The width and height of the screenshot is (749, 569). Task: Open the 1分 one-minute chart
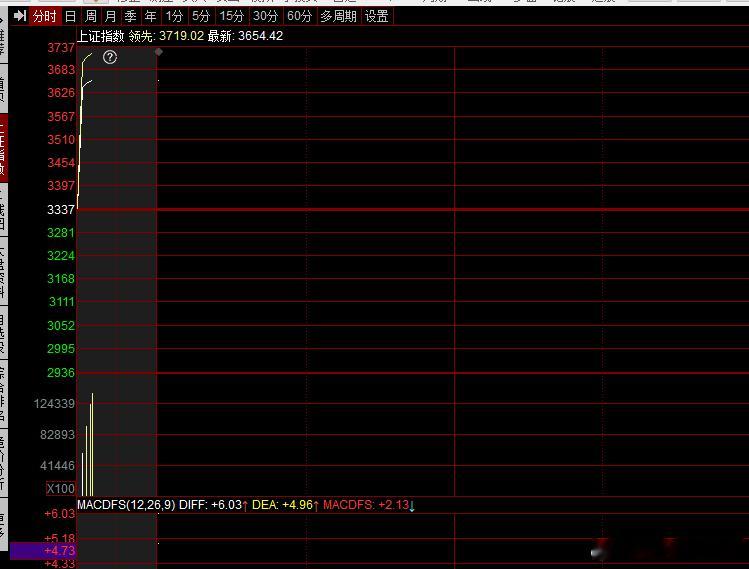tap(174, 16)
